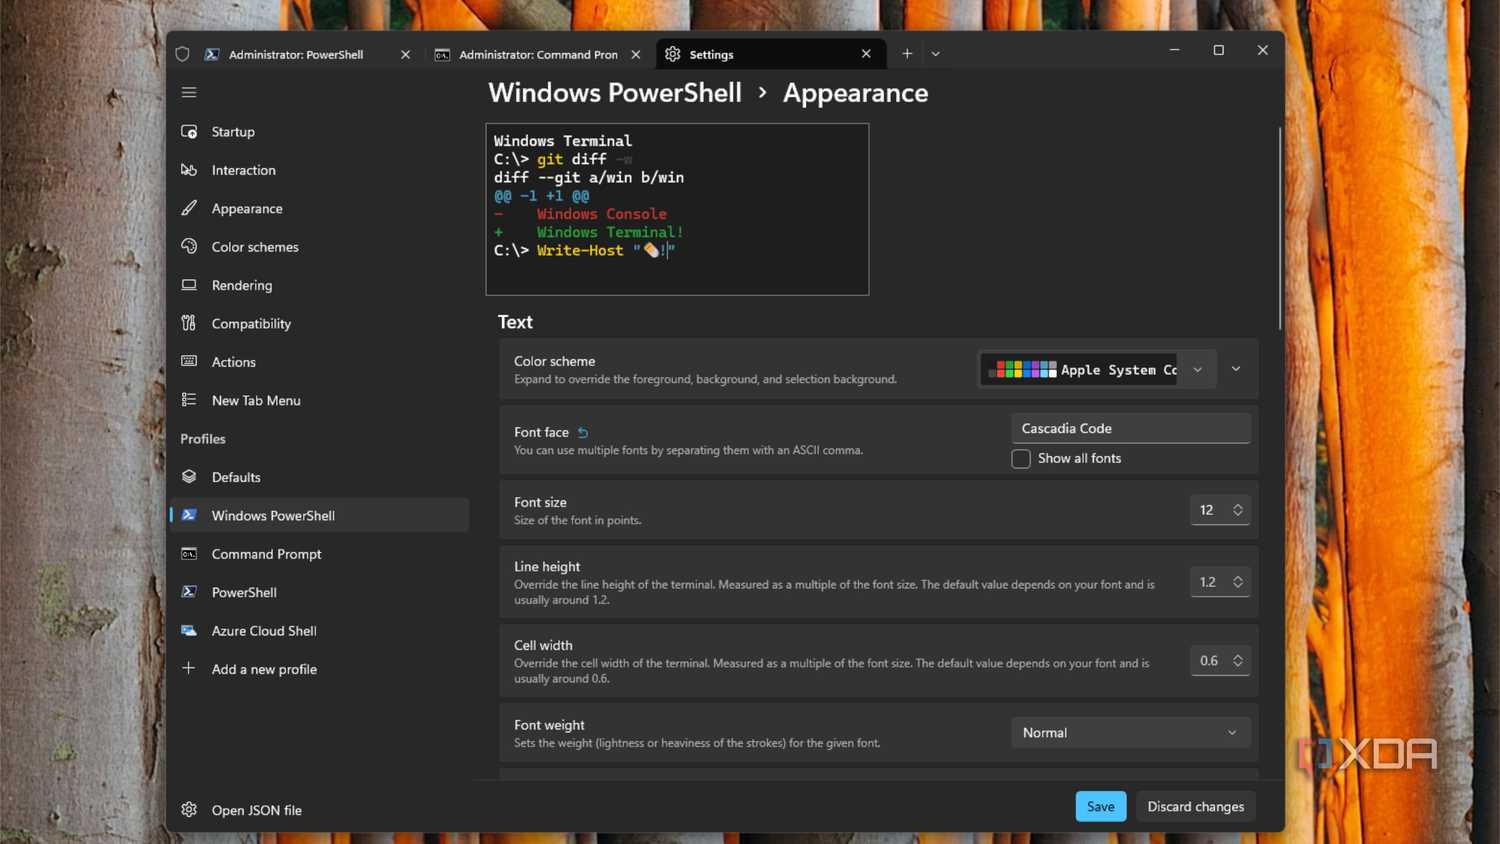Go back to Windows PowerShell breadcrumb

(x=615, y=93)
